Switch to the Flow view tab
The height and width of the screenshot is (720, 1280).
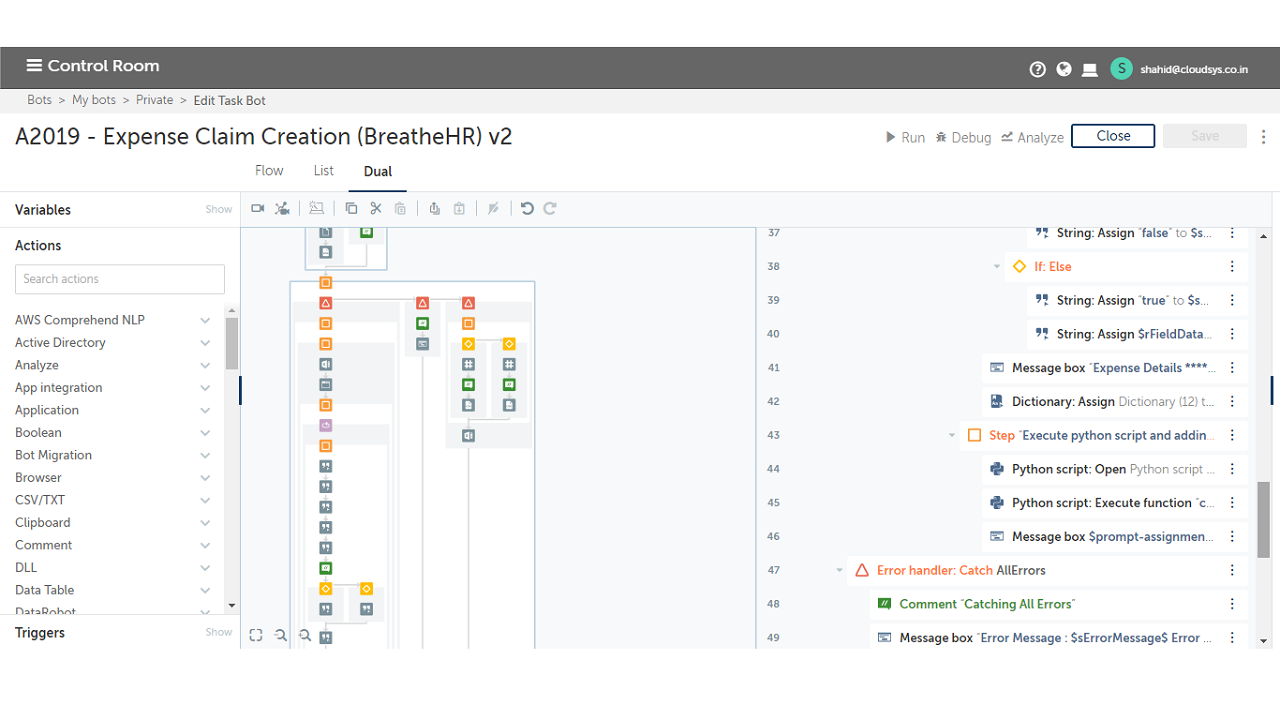tap(269, 171)
